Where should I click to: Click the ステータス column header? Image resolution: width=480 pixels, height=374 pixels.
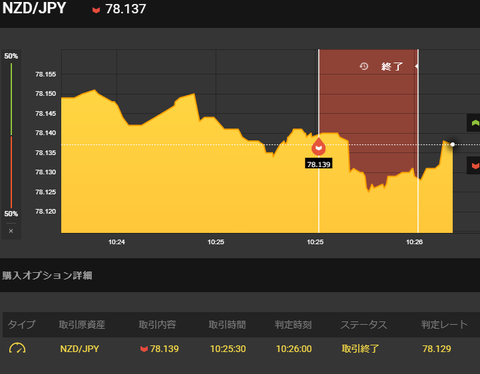(x=364, y=324)
